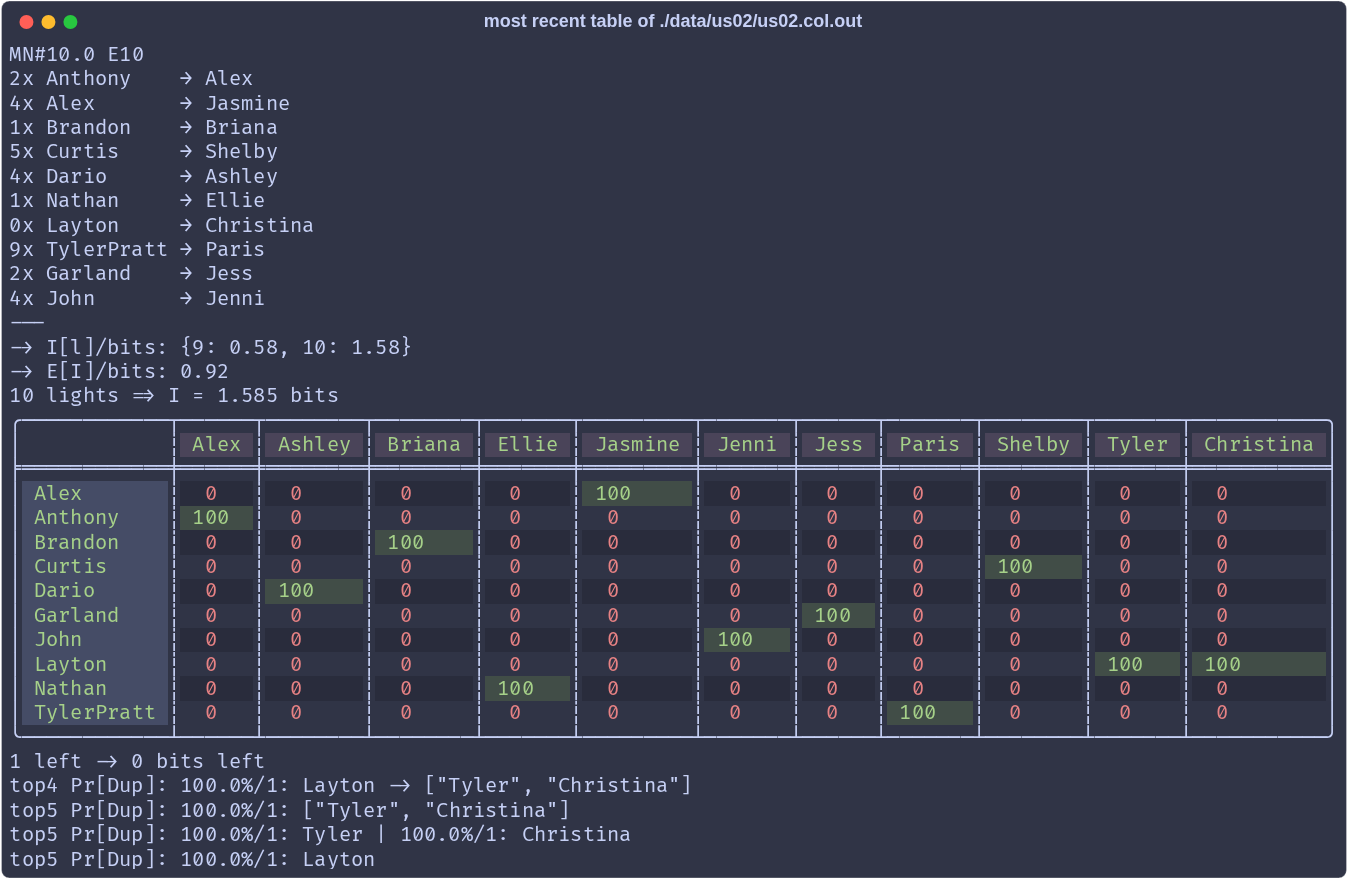Screen dimensions: 1348x879
Task: Click the Ellie column header
Action: (x=528, y=445)
